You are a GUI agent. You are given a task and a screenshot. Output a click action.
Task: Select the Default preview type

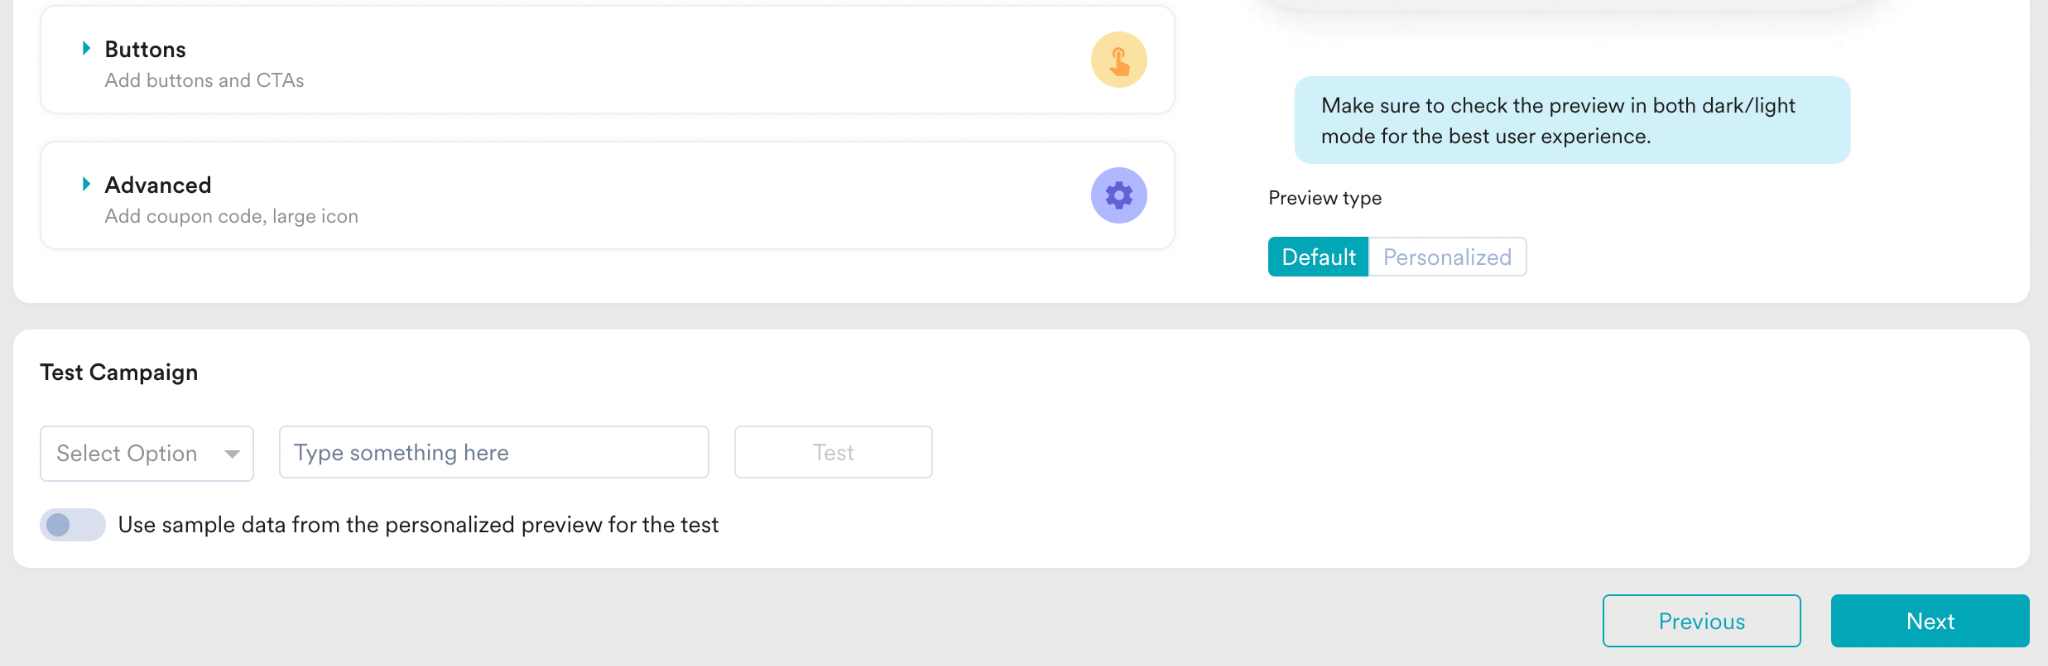point(1318,257)
